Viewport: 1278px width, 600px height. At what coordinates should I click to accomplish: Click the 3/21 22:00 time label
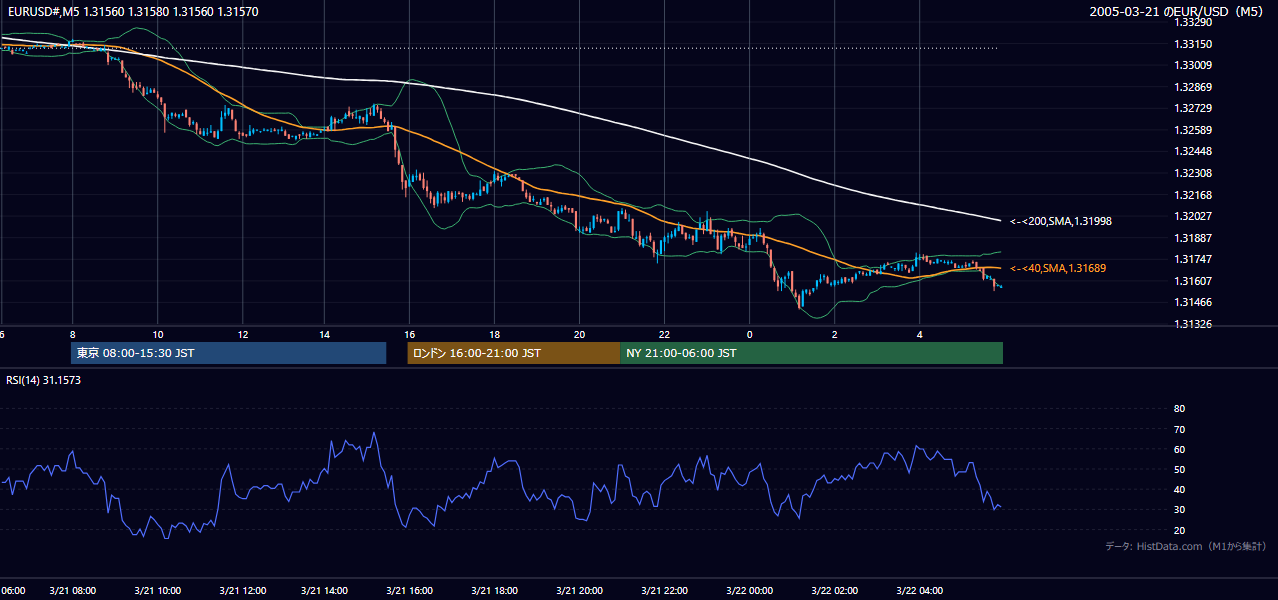tap(664, 591)
